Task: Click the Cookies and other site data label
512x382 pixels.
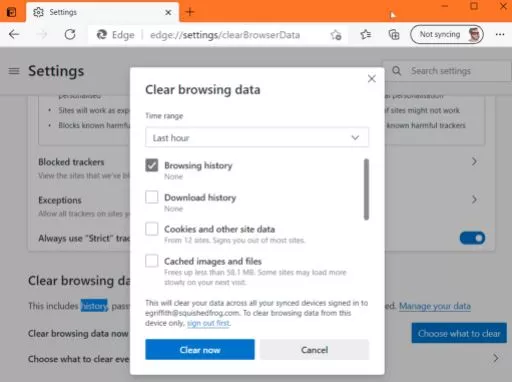Action: (220, 229)
